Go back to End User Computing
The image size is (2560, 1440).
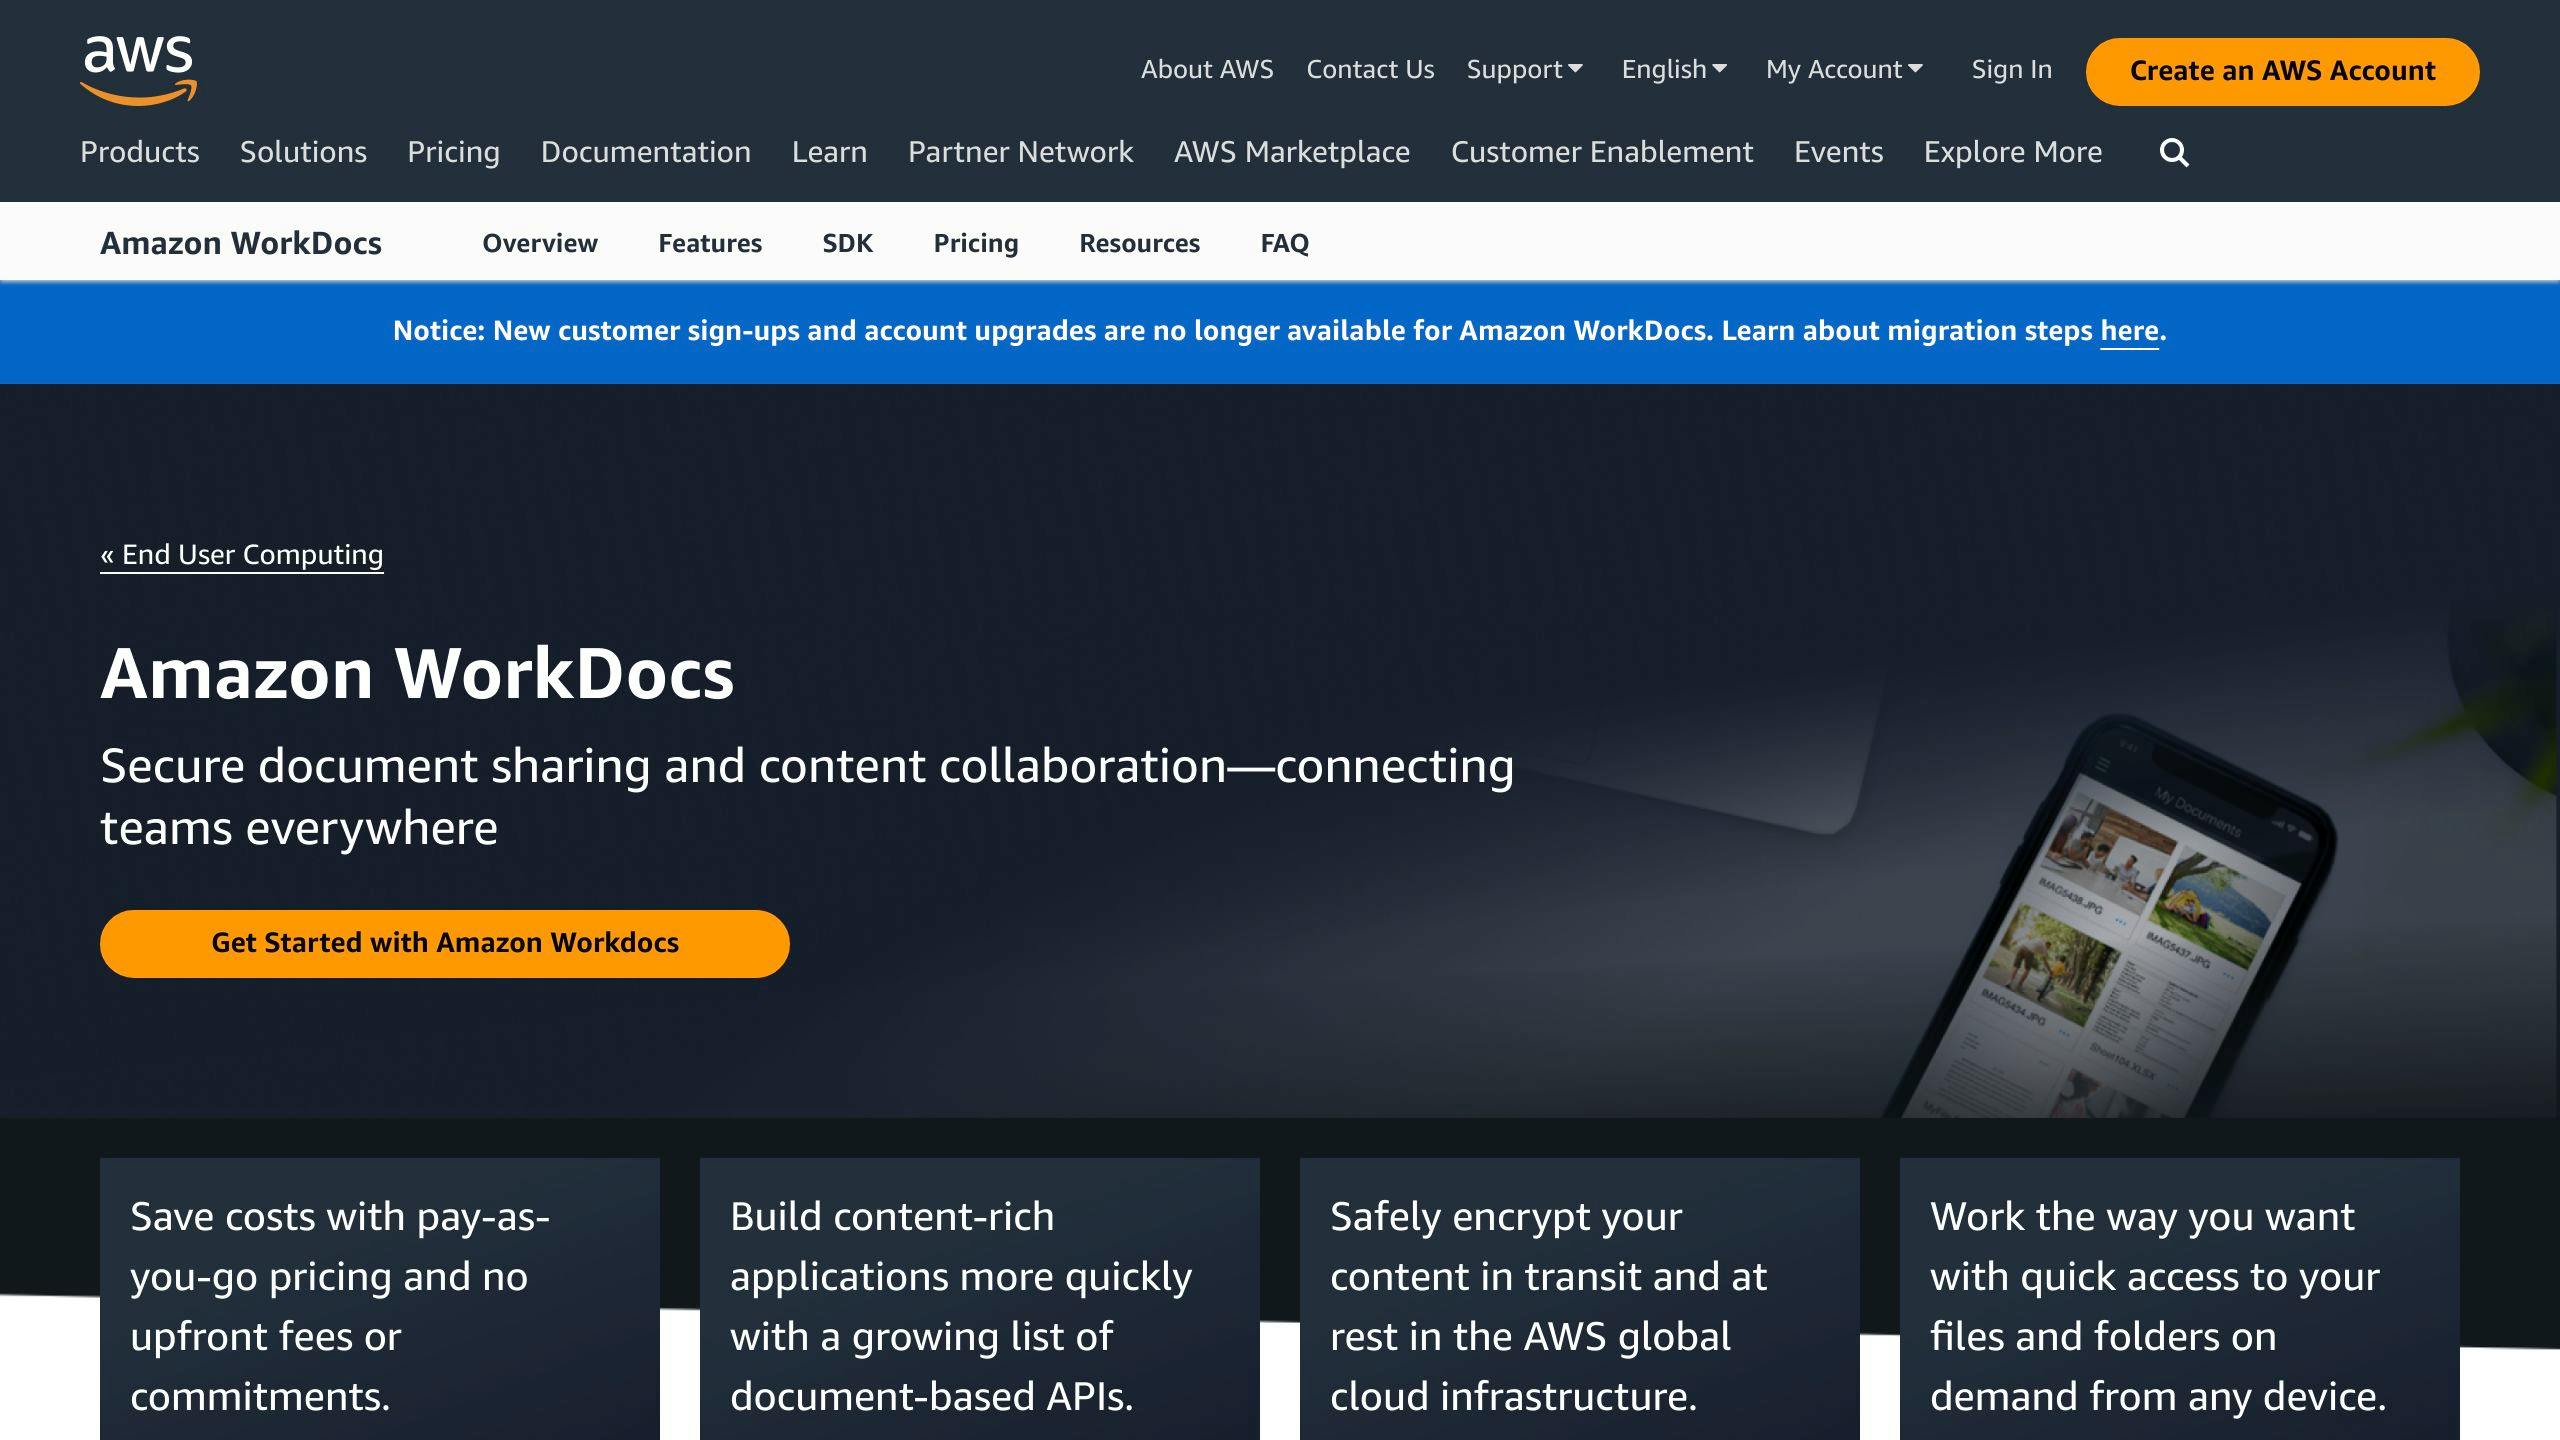click(x=242, y=555)
